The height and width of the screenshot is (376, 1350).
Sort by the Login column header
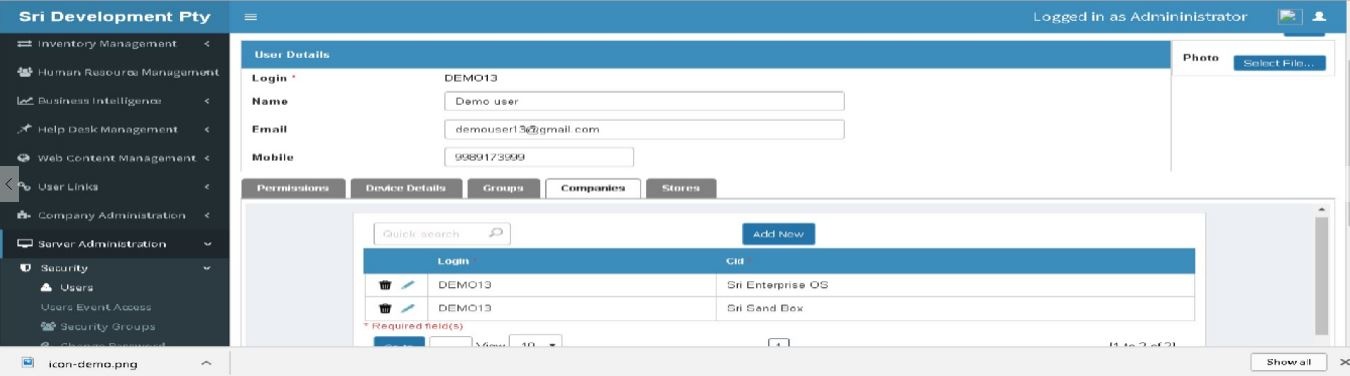453,261
